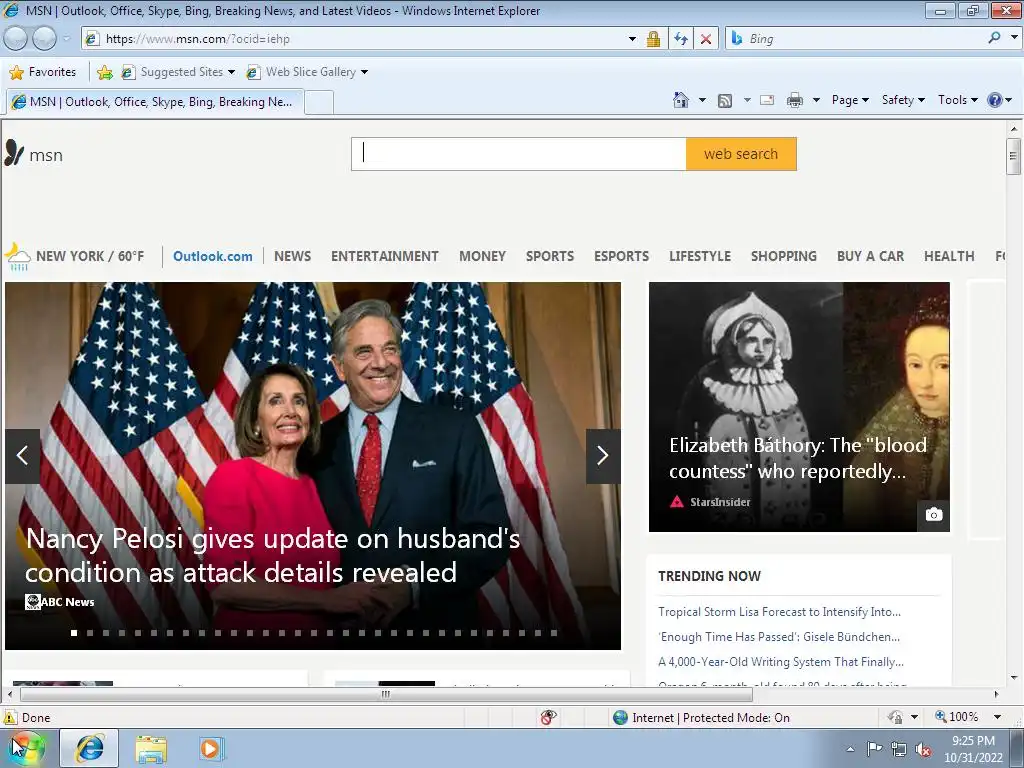The width and height of the screenshot is (1024, 768).
Task: Open a new blank tab
Action: tap(319, 103)
